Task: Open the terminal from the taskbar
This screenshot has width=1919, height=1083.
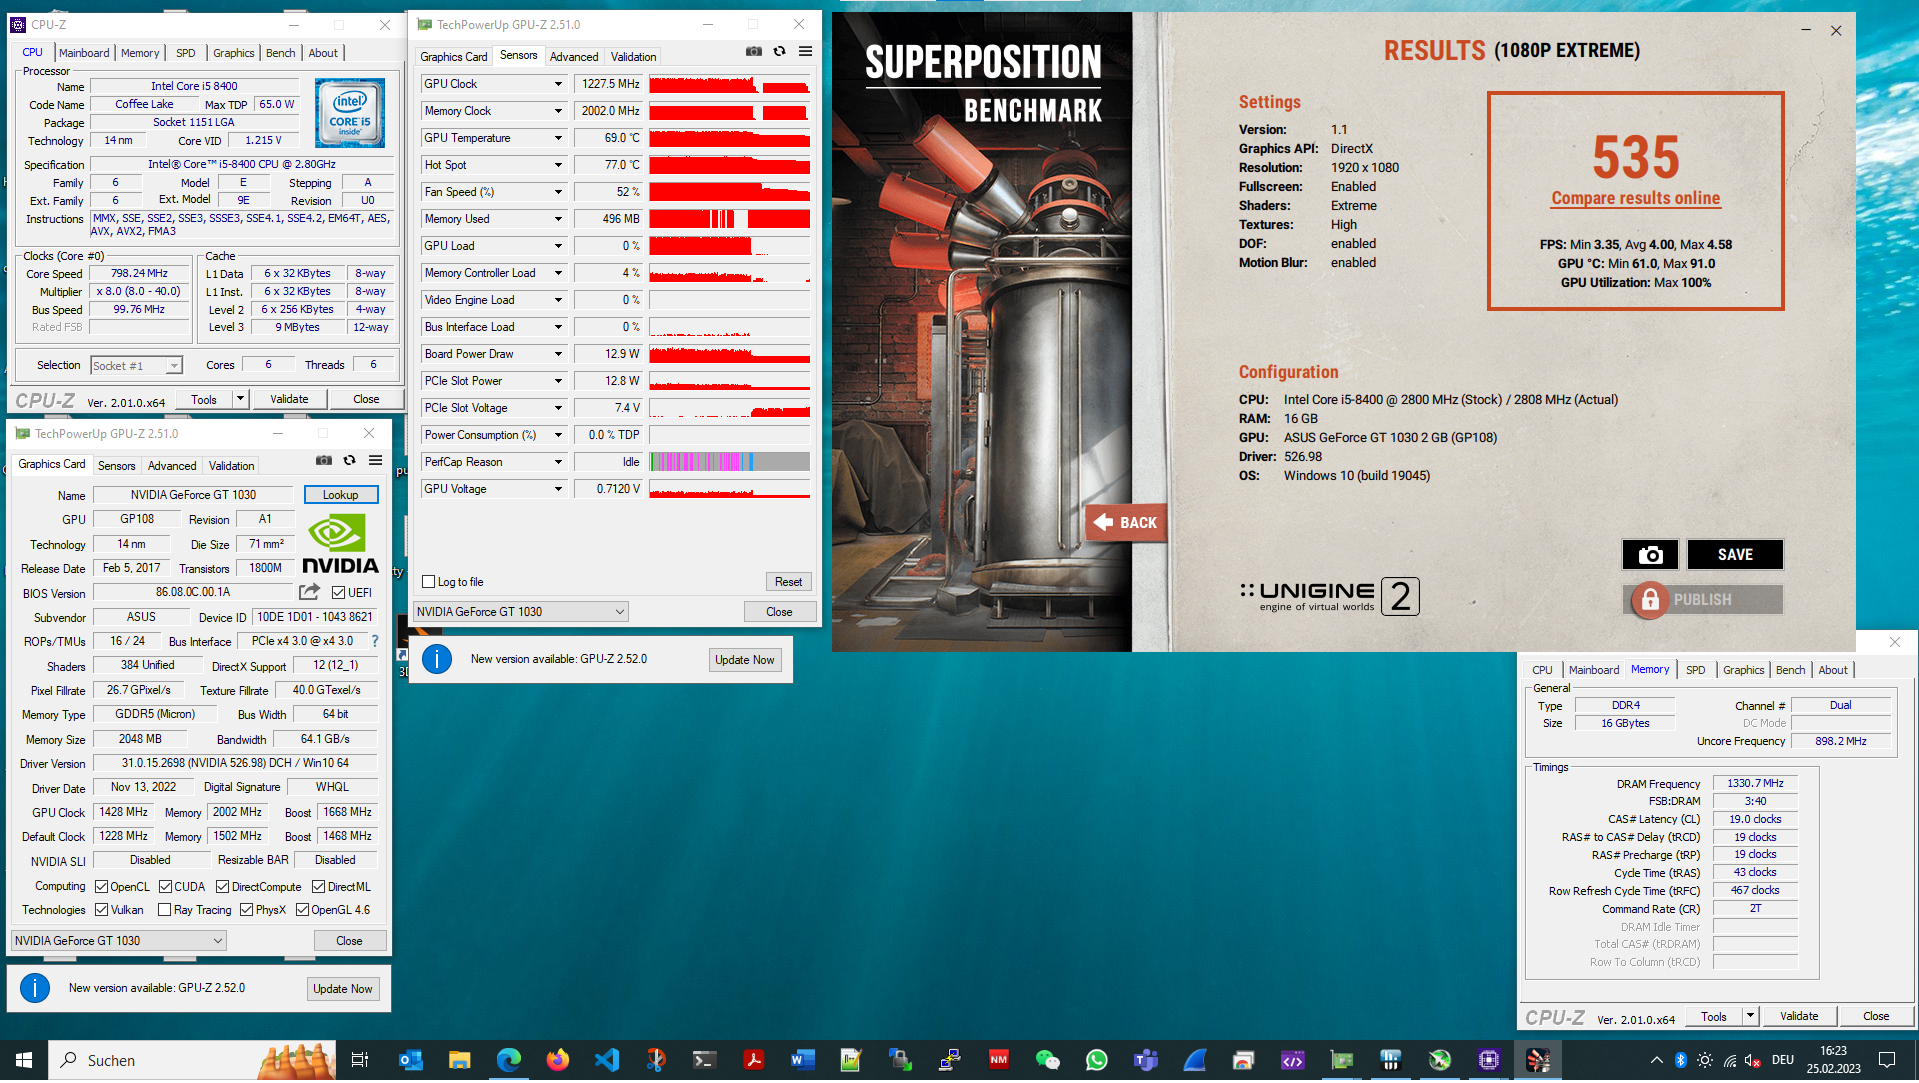Action: point(704,1060)
